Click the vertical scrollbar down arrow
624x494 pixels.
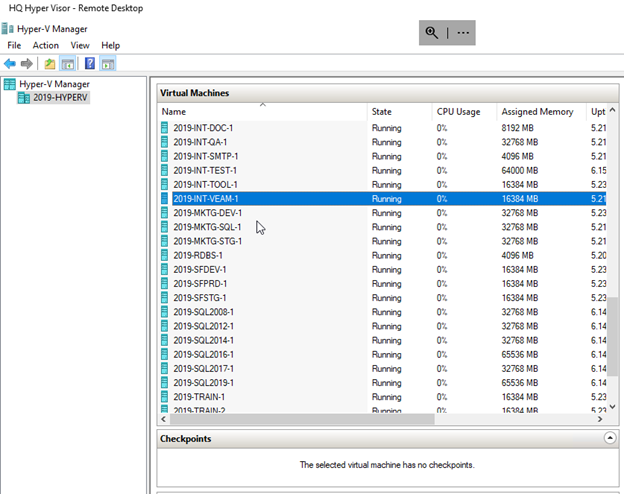click(612, 406)
